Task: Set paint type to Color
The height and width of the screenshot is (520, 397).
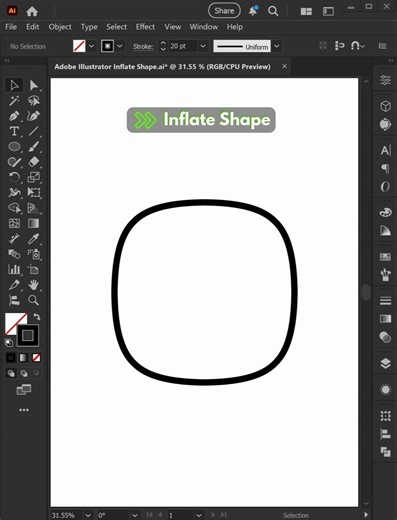Action: [11, 358]
